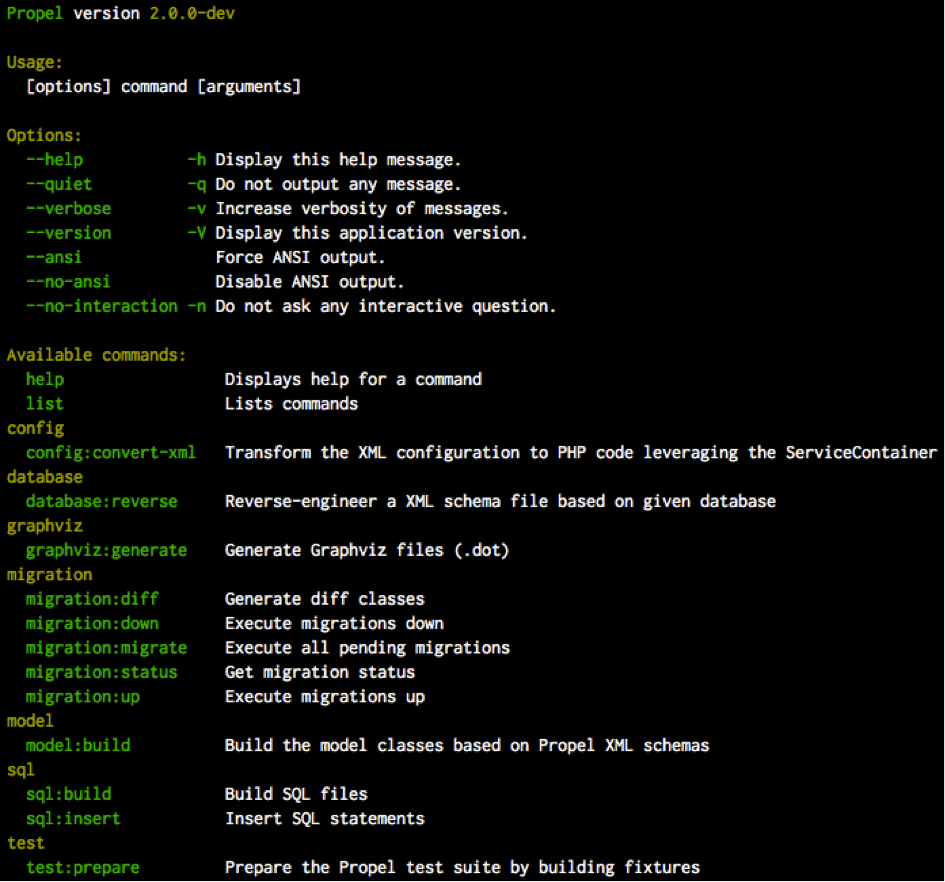The width and height of the screenshot is (945, 882).
Task: Click on migration:down command
Action: pos(92,623)
